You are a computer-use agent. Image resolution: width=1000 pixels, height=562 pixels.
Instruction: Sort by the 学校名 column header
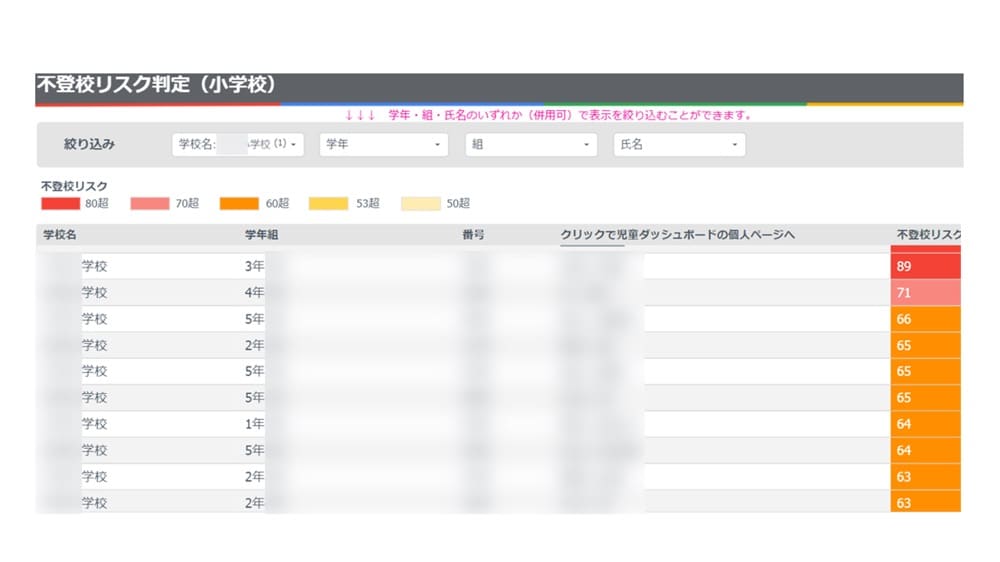pyautogui.click(x=60, y=235)
